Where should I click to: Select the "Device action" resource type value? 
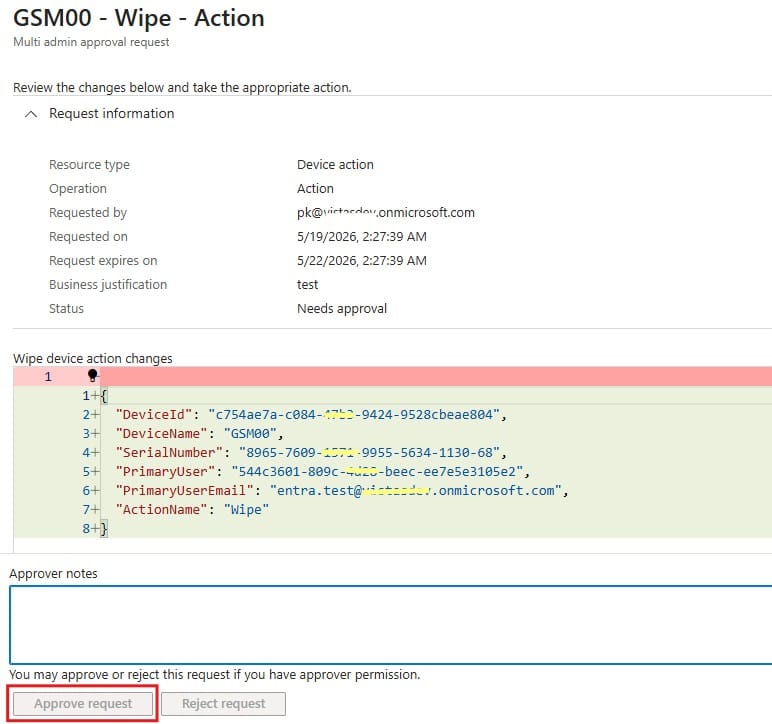(335, 164)
